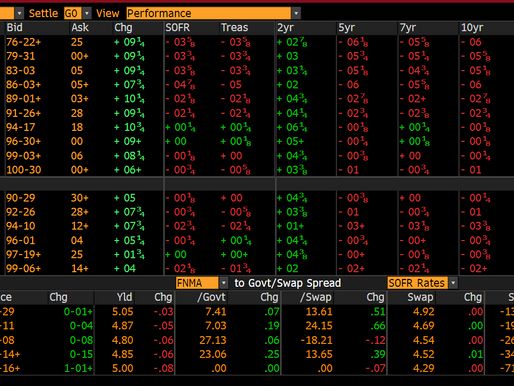The width and height of the screenshot is (514, 386).
Task: Open the dropdown arrow left of Settle
Action: pyautogui.click(x=19, y=13)
